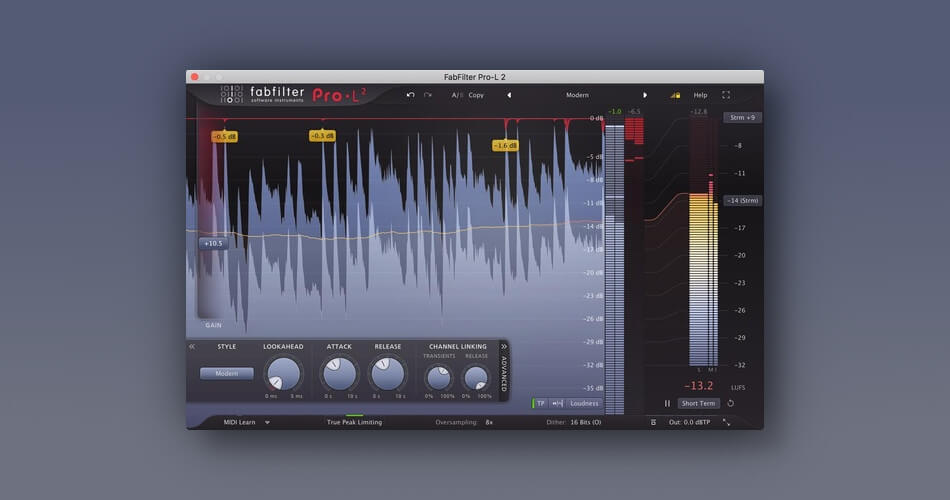This screenshot has height=500, width=950.
Task: Click the redo arrow icon
Action: pos(428,95)
